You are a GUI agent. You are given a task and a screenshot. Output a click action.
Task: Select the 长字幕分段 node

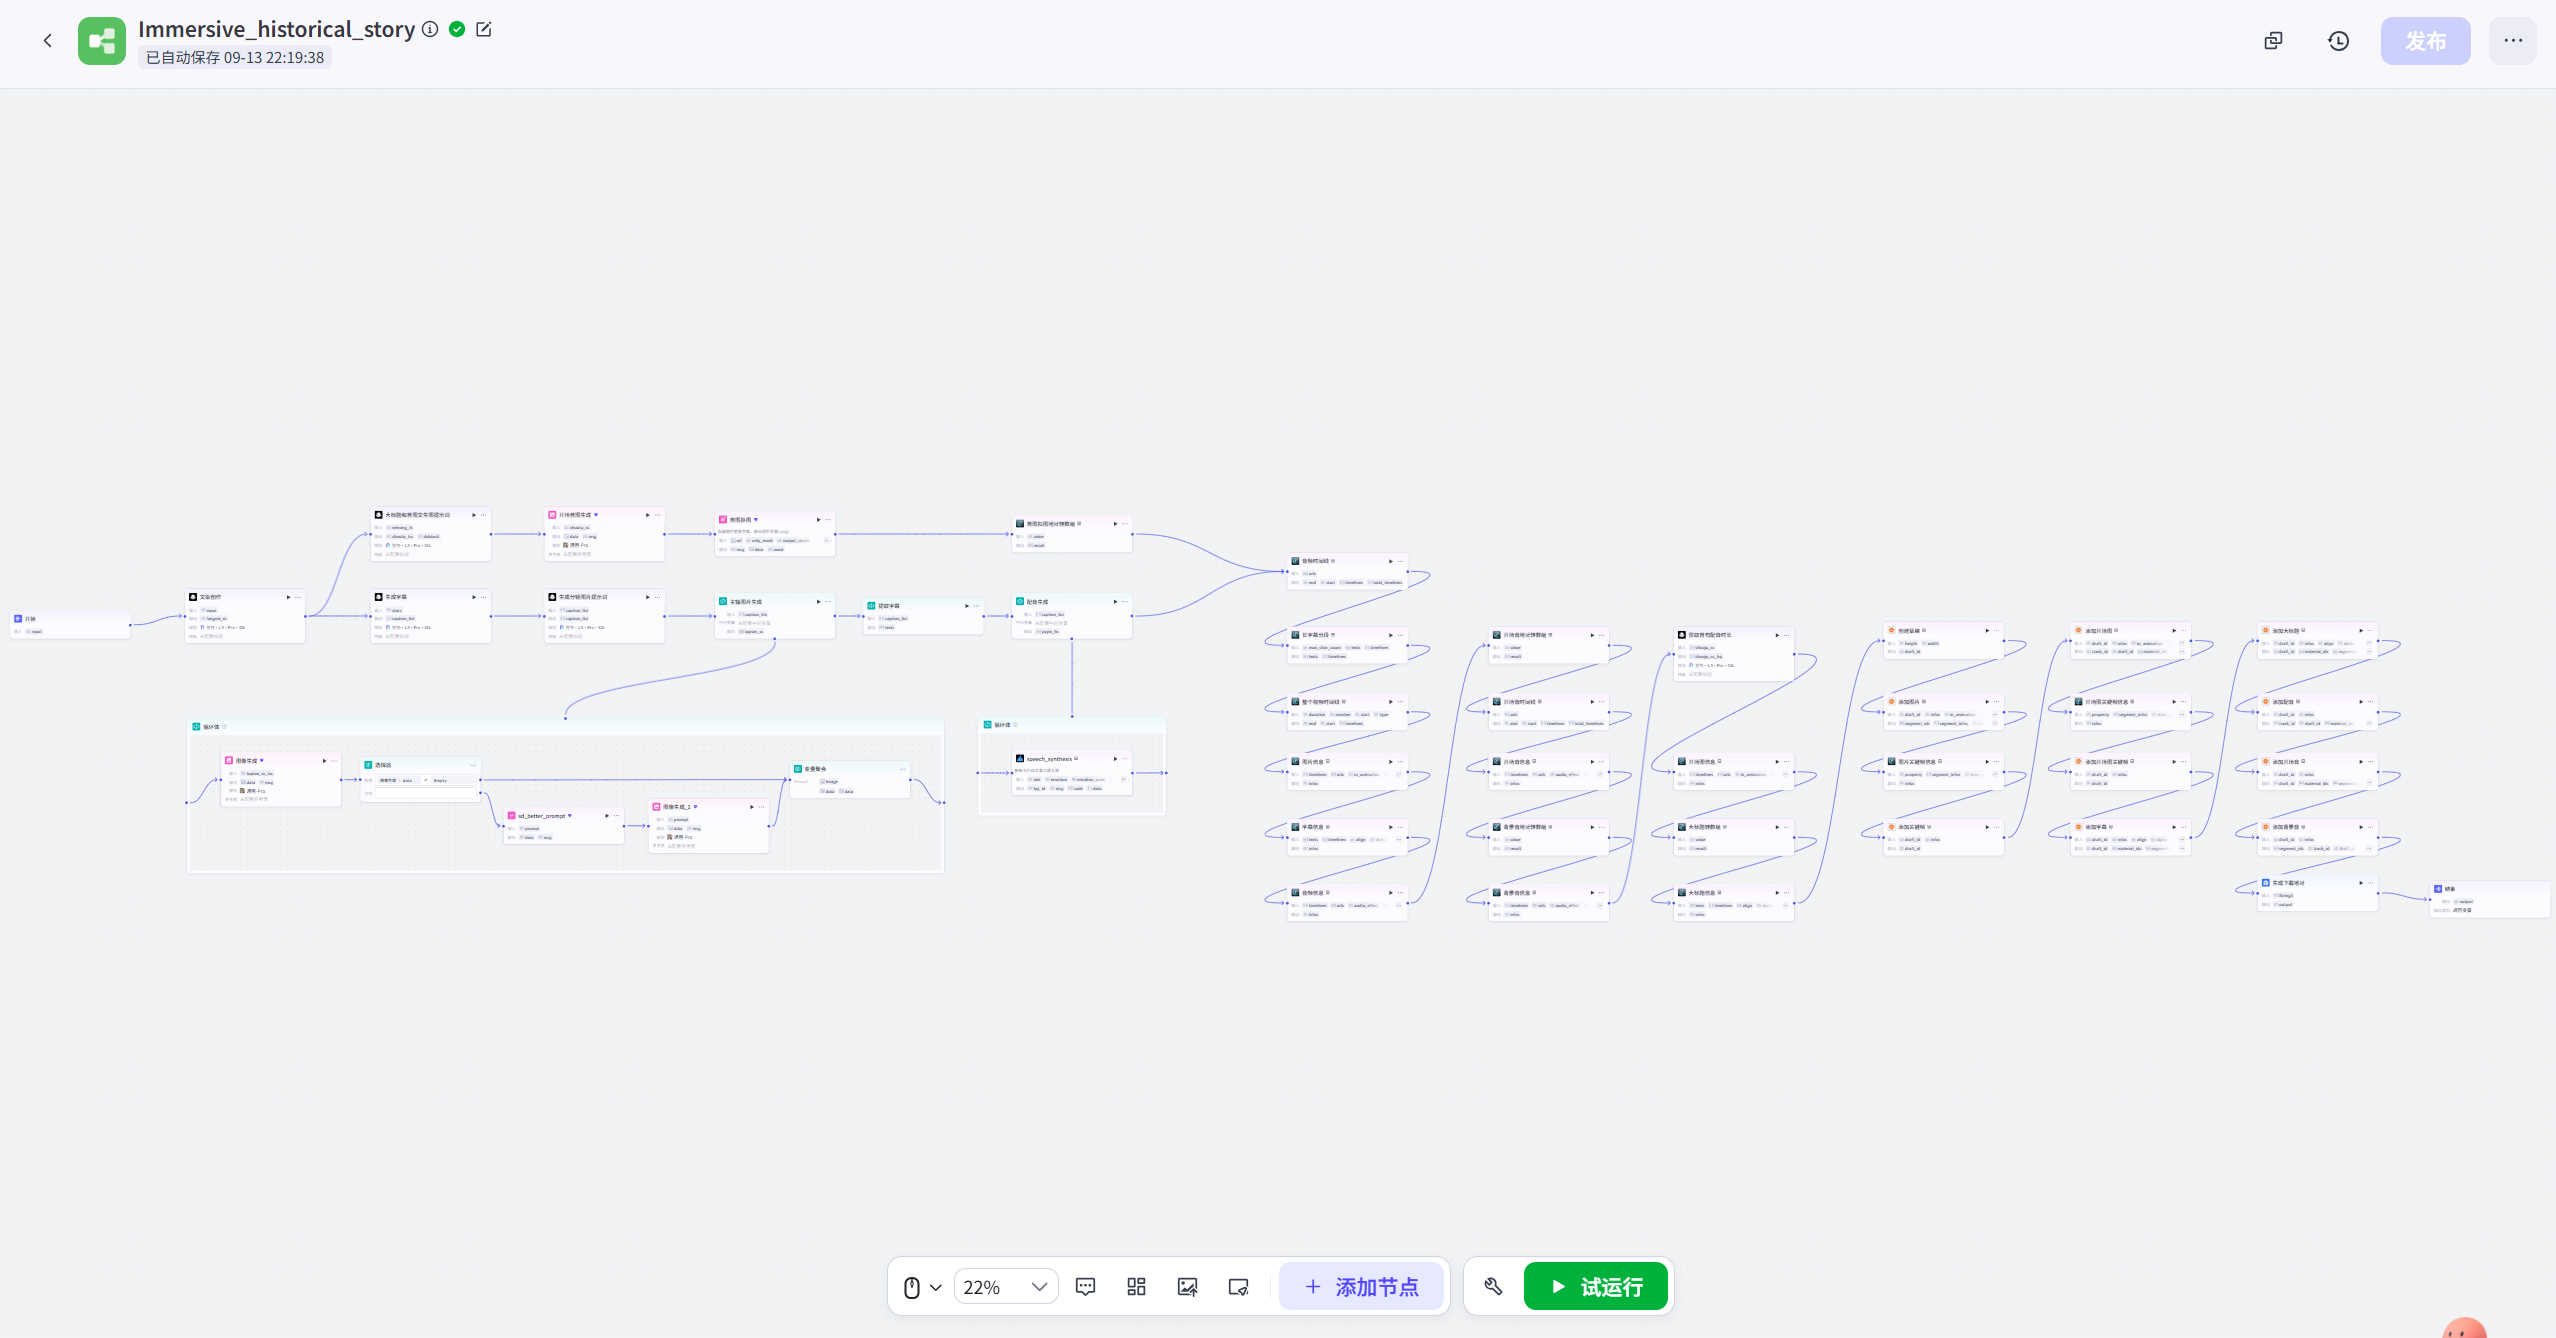[x=1347, y=645]
